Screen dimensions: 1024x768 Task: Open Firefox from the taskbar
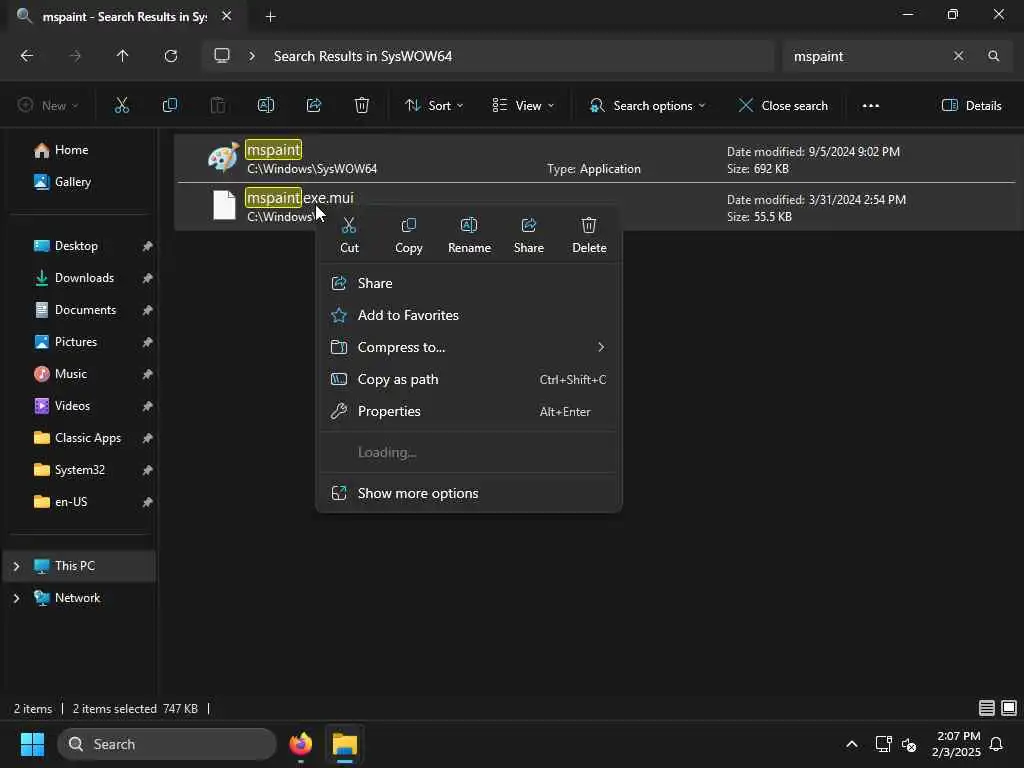(300, 744)
